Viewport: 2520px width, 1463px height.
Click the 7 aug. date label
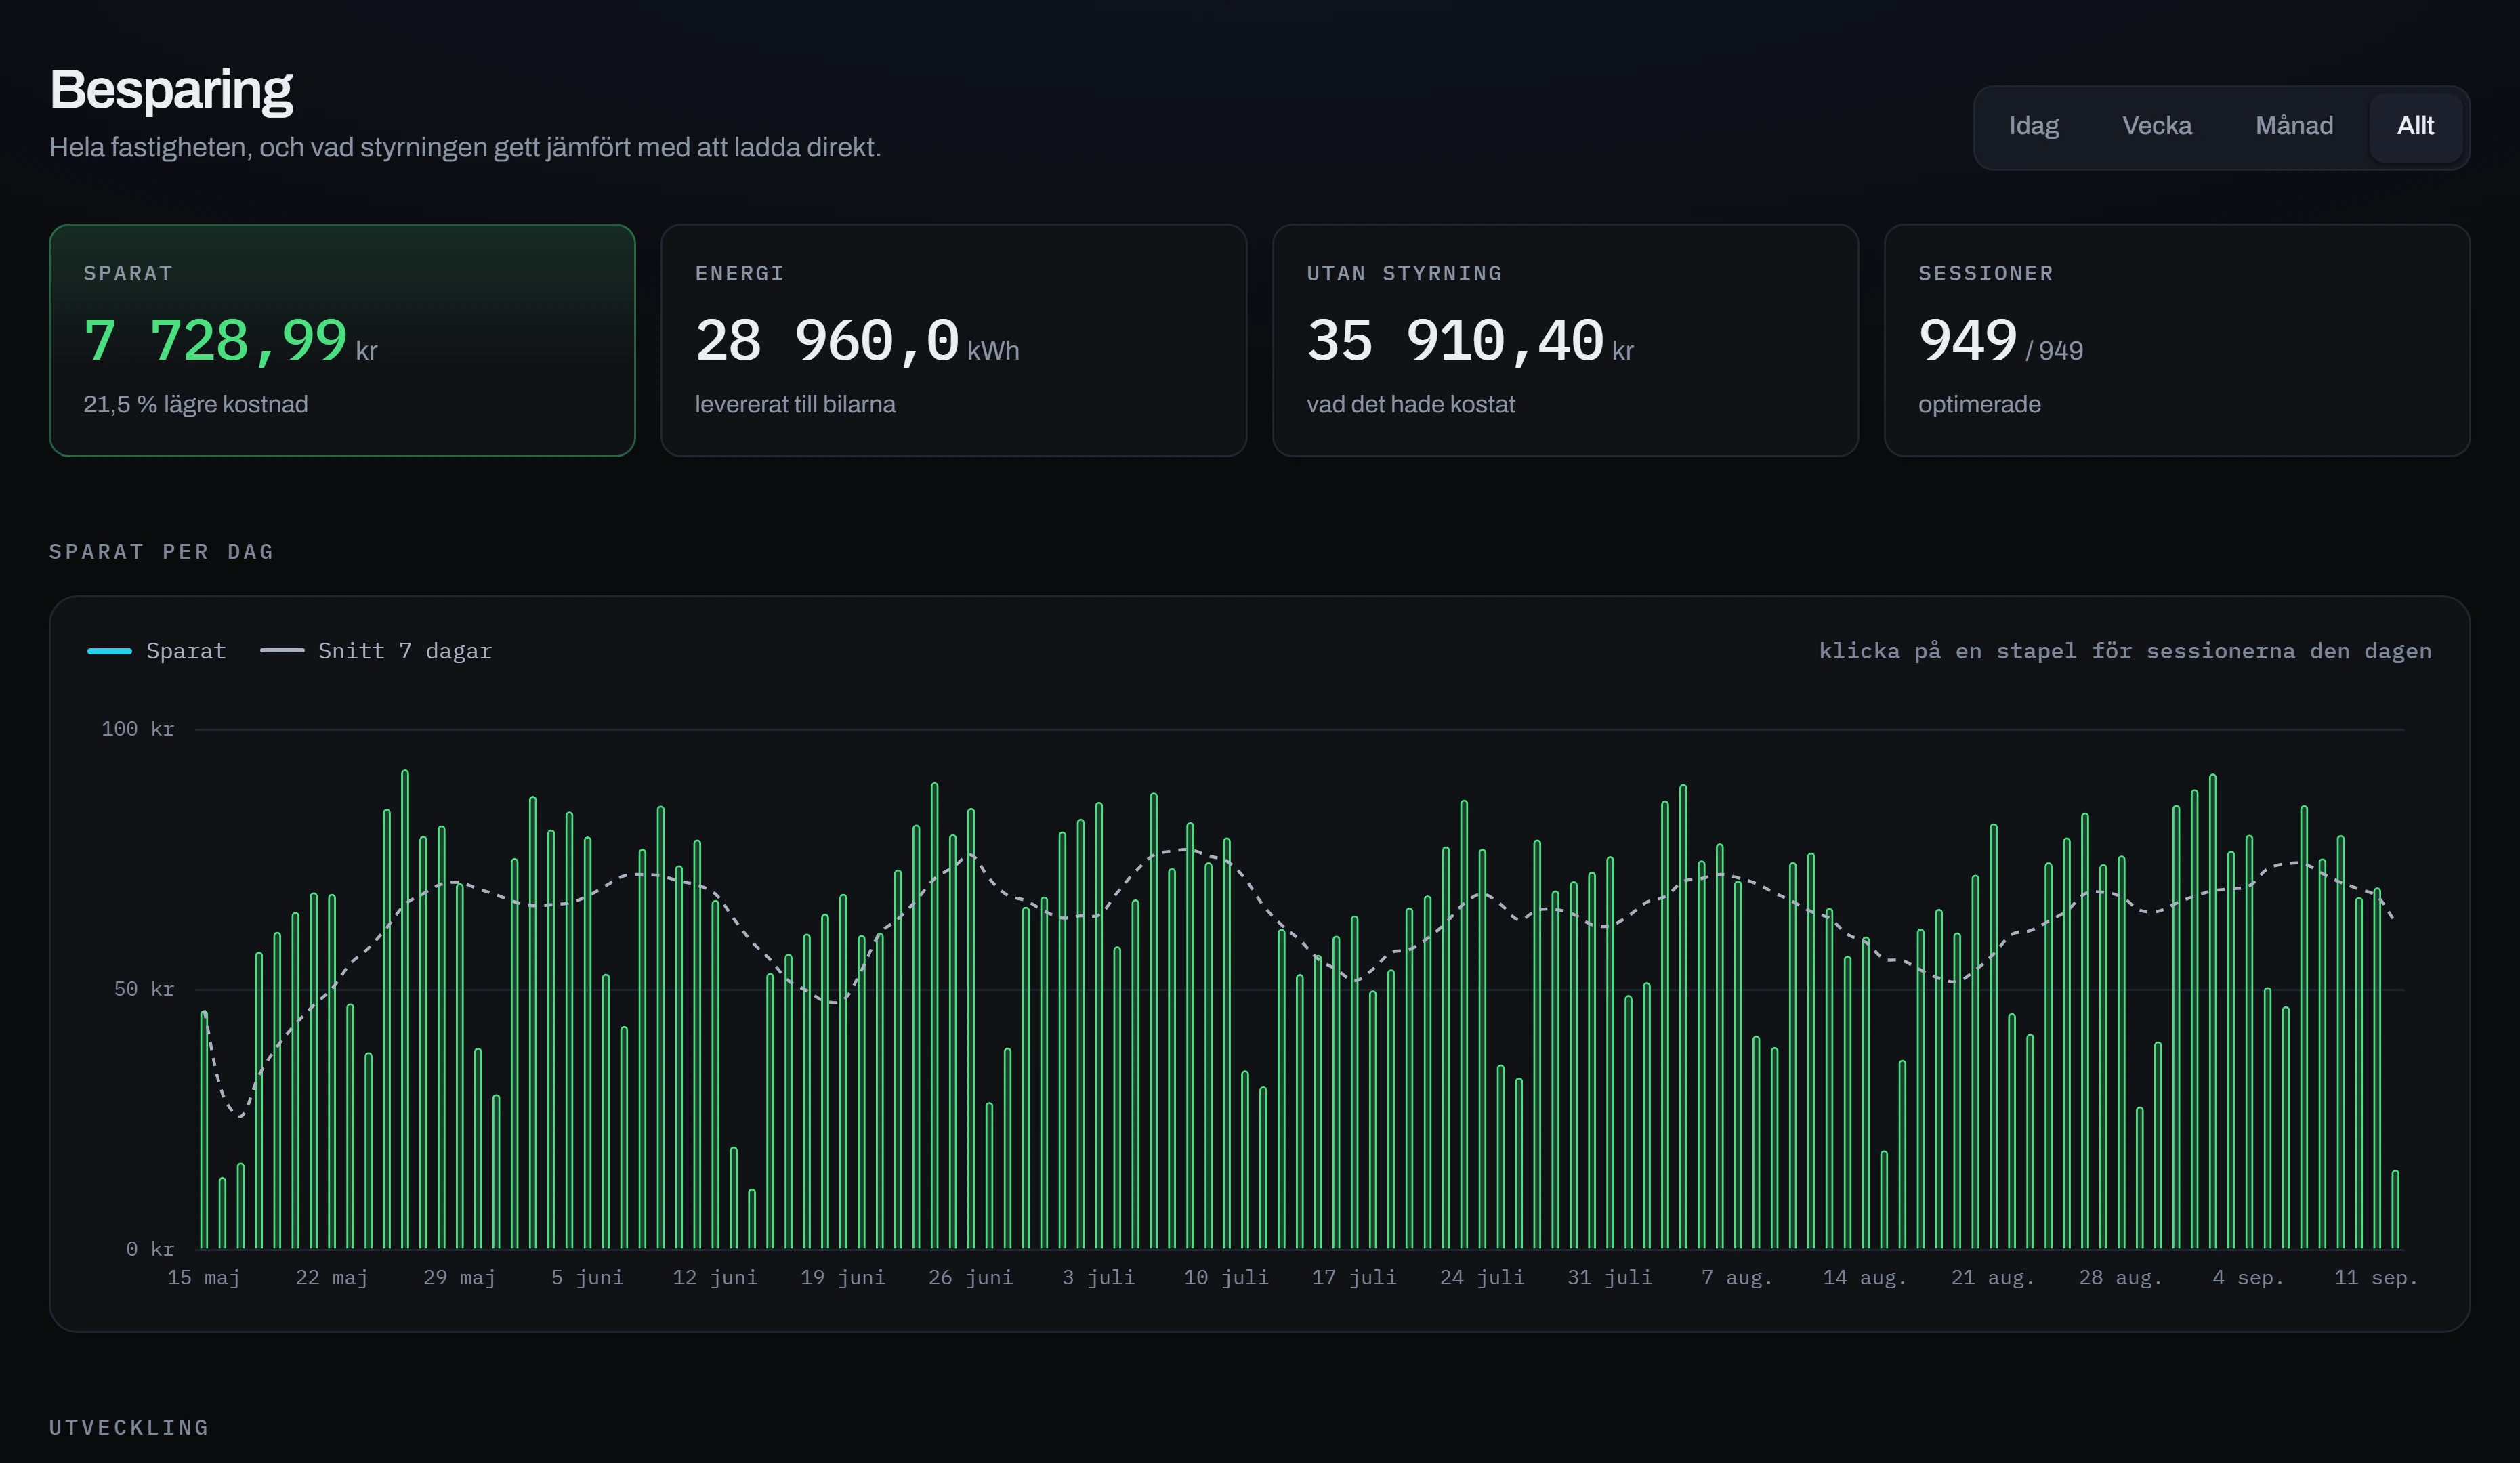point(1737,1277)
